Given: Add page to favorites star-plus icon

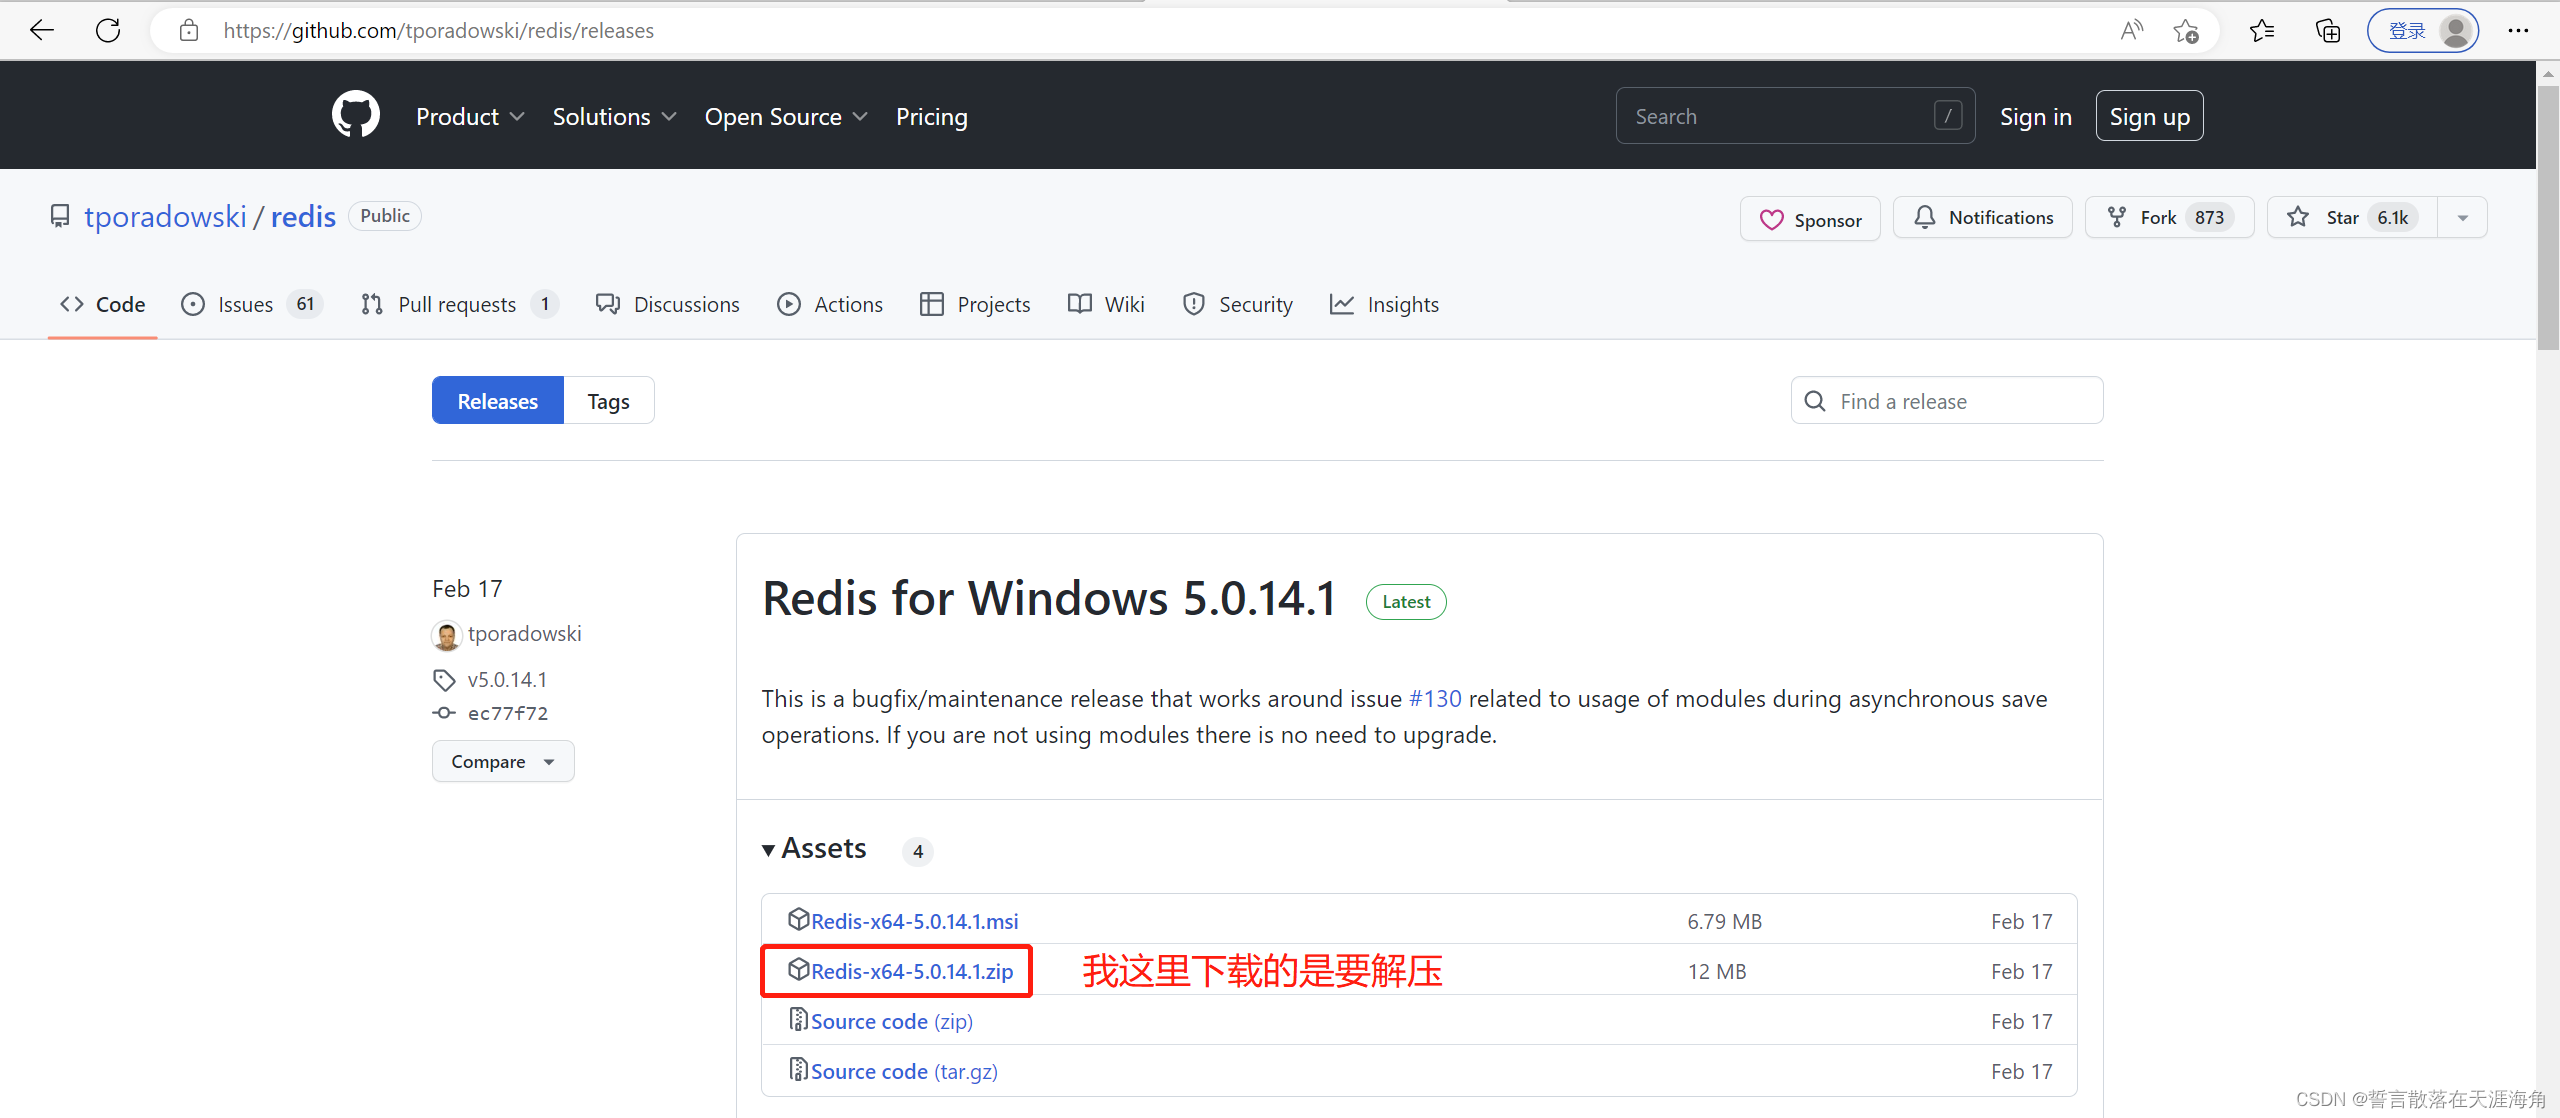Looking at the screenshot, I should pos(2186,31).
